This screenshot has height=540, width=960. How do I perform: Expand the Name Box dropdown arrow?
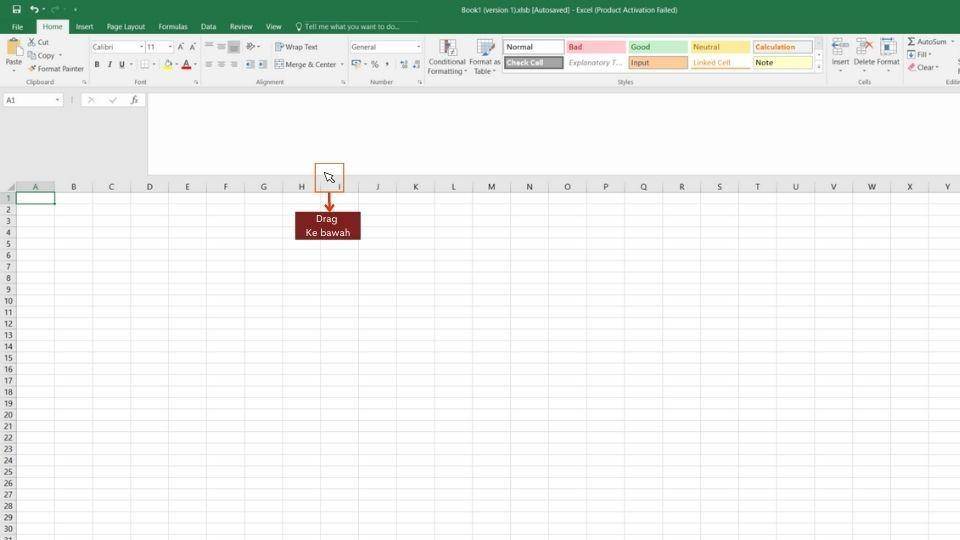pyautogui.click(x=58, y=100)
